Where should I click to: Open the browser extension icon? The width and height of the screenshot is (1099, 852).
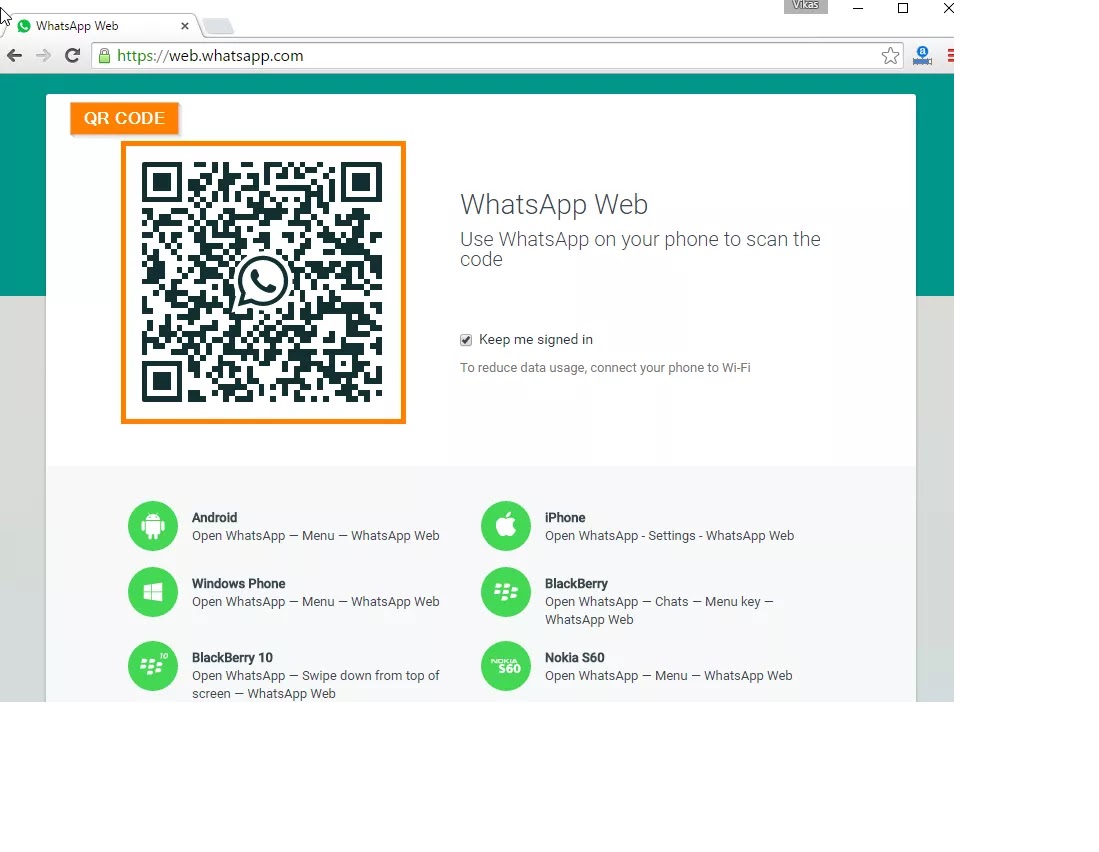pyautogui.click(x=922, y=55)
